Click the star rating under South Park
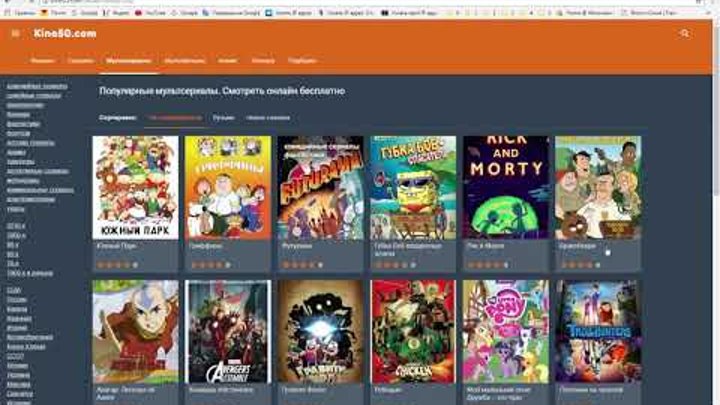720x405 pixels. click(x=116, y=265)
